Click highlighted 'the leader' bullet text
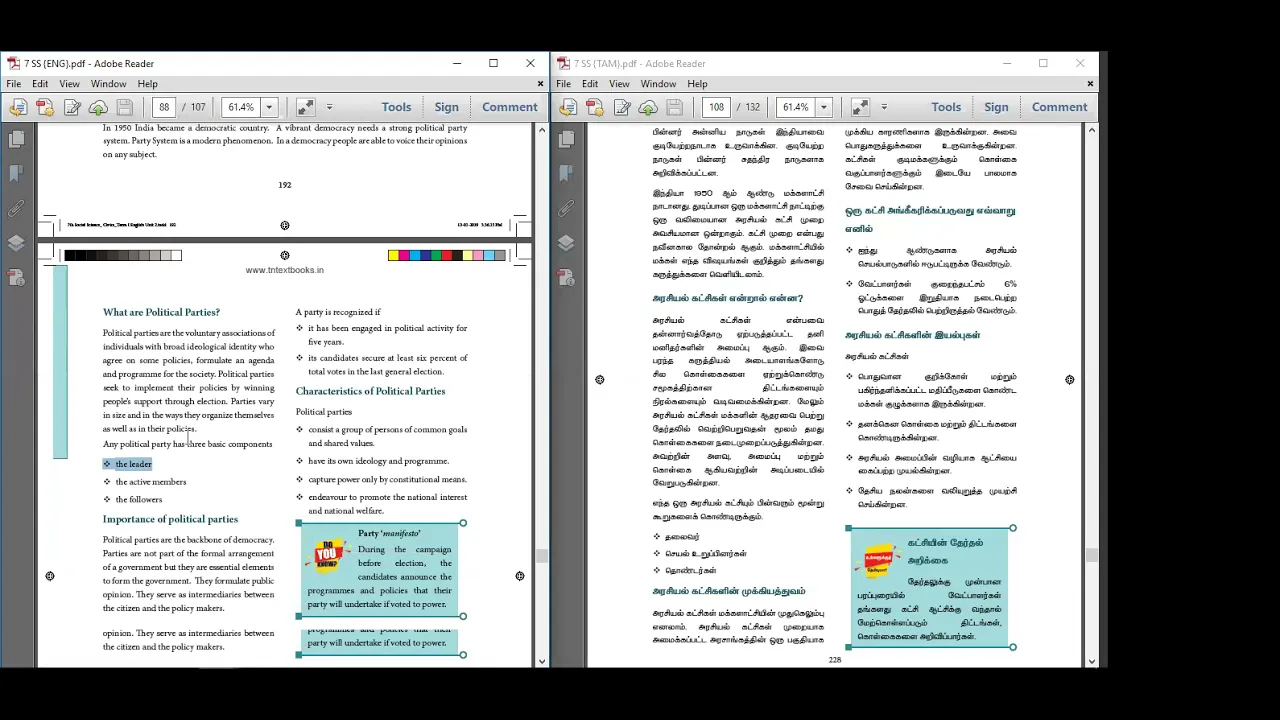 click(133, 464)
